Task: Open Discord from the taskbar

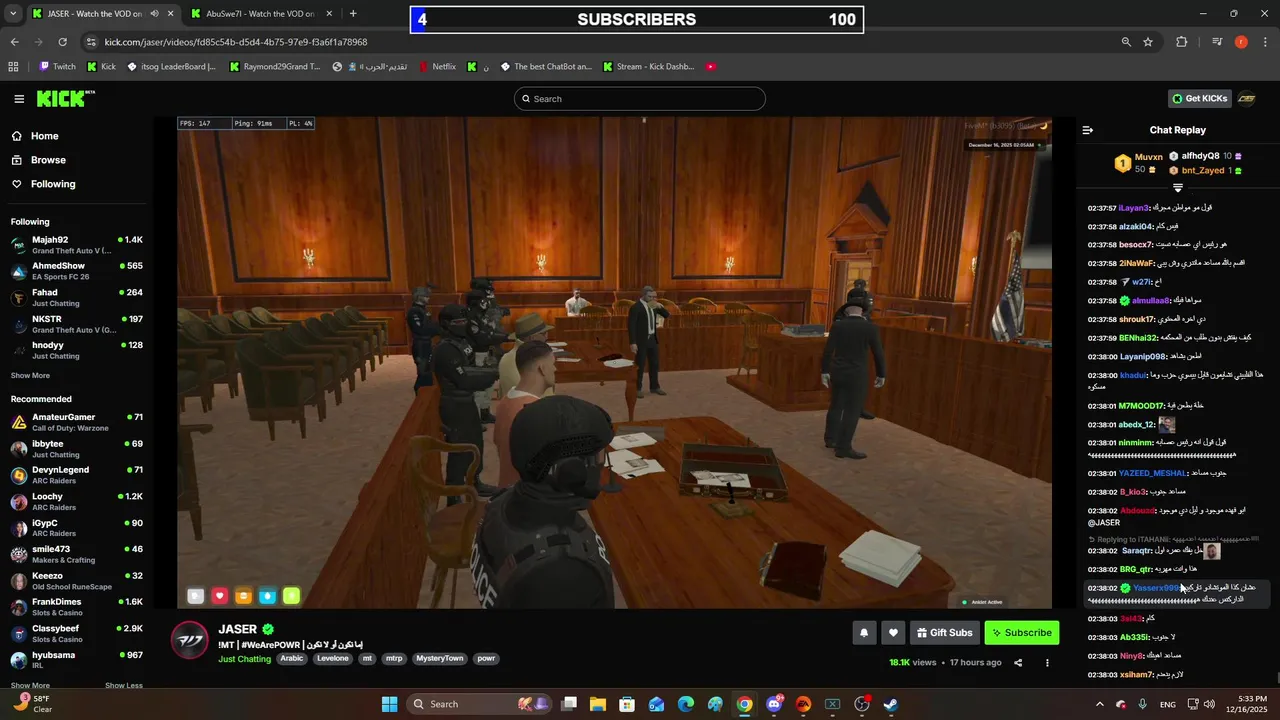Action: pyautogui.click(x=774, y=704)
